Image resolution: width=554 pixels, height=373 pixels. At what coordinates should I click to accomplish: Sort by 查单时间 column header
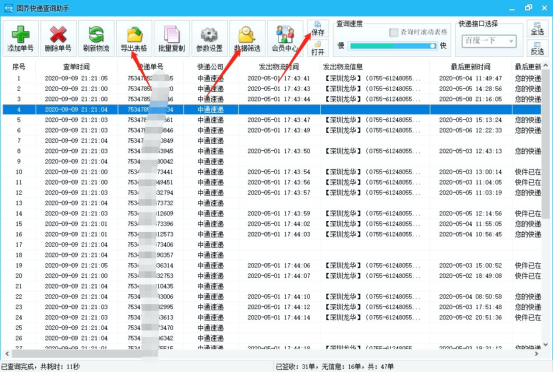coord(76,67)
